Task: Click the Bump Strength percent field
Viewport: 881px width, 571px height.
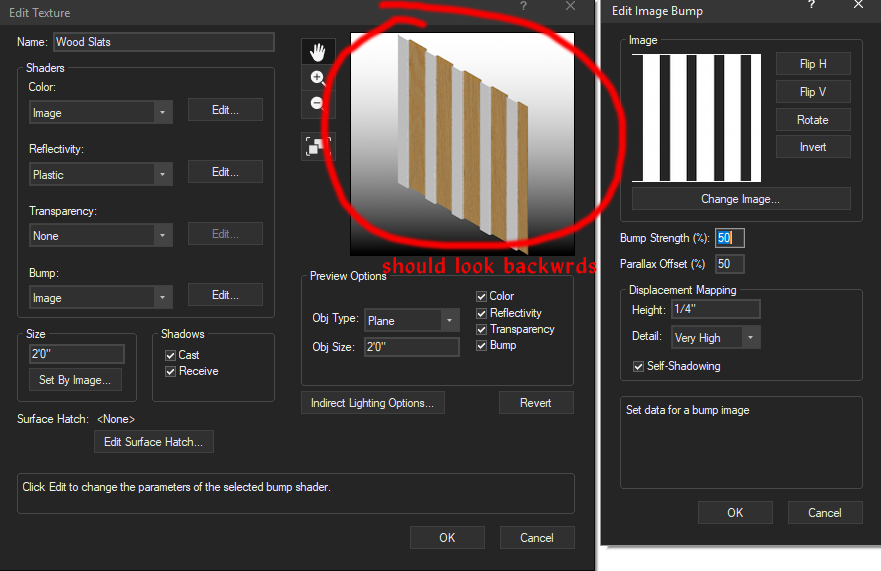Action: 729,238
